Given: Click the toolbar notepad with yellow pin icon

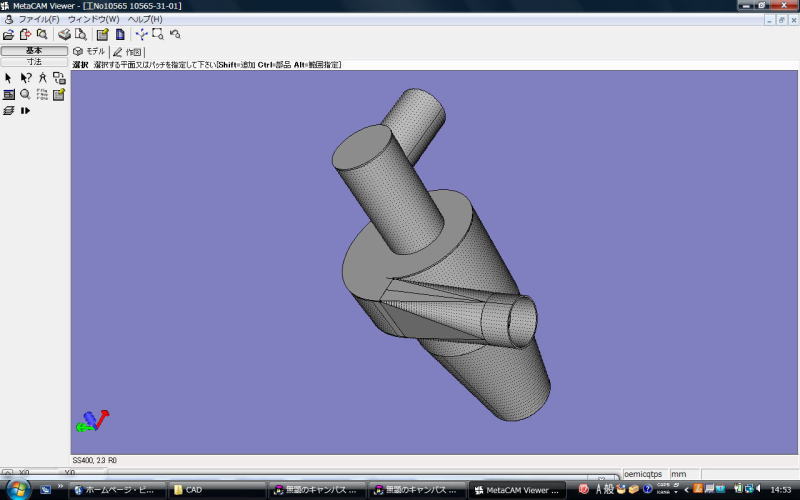Looking at the screenshot, I should tap(103, 35).
